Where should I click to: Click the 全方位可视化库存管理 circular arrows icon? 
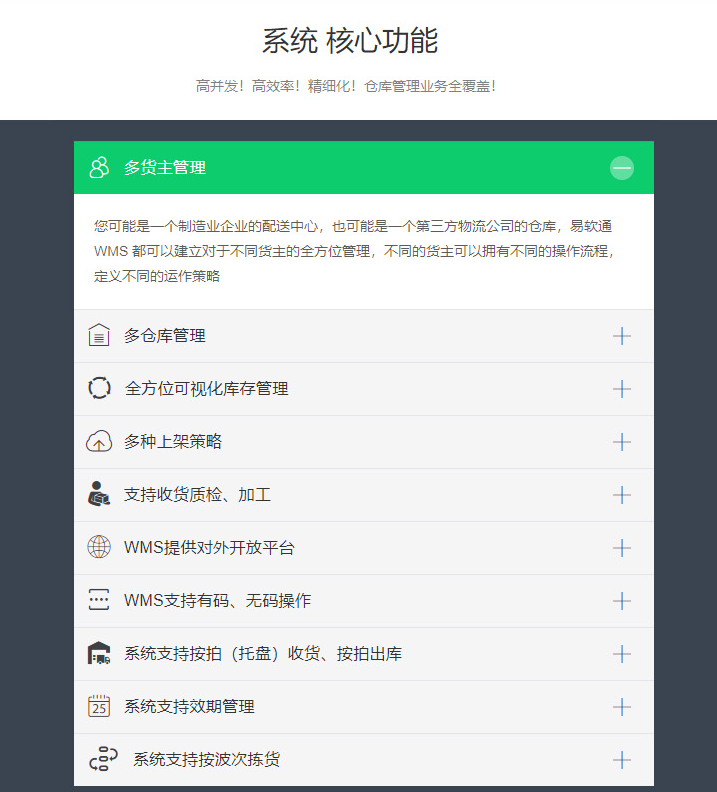coord(99,388)
